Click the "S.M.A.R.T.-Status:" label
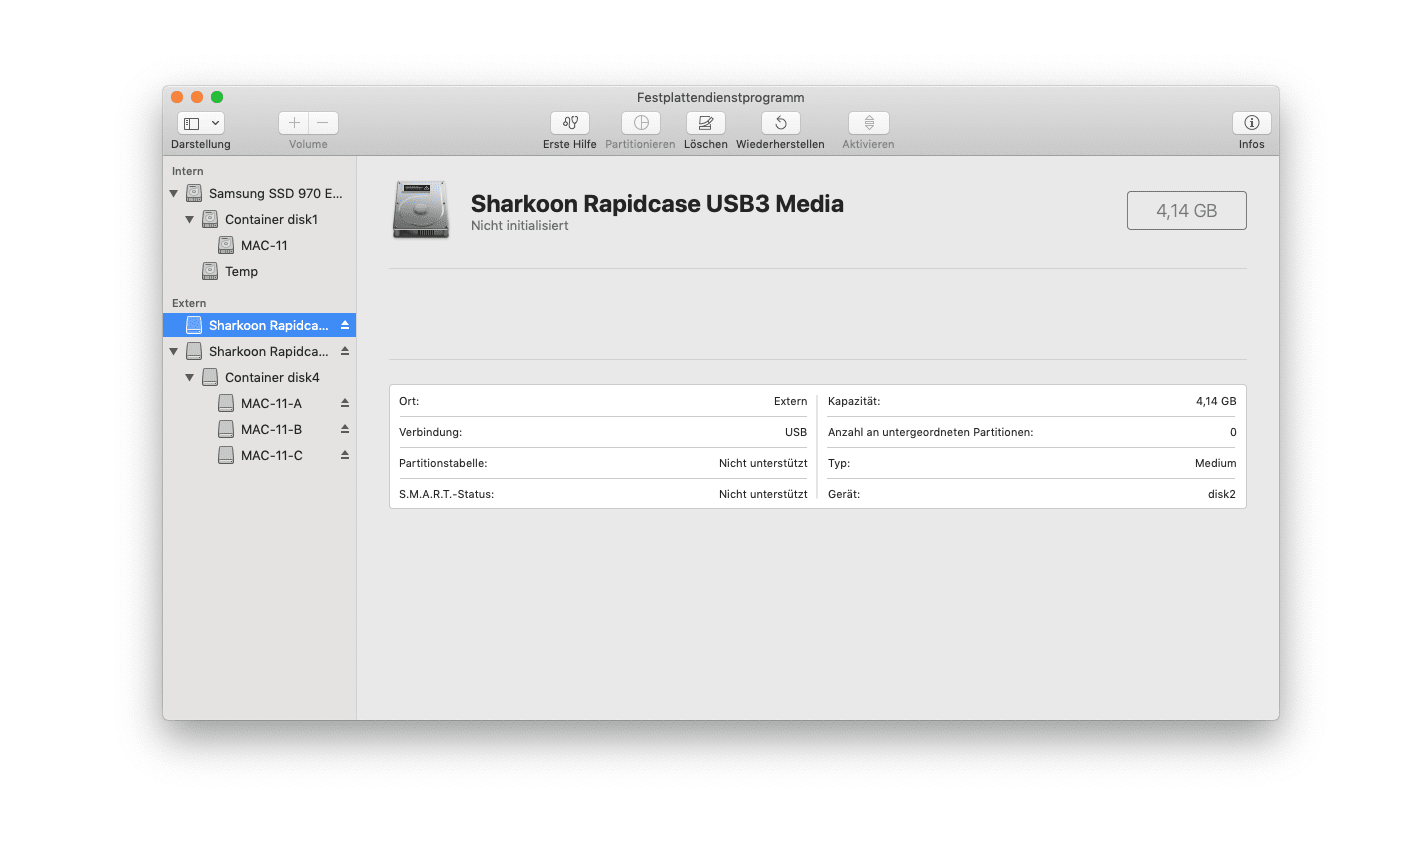Image resolution: width=1422 pixels, height=858 pixels. (x=447, y=494)
